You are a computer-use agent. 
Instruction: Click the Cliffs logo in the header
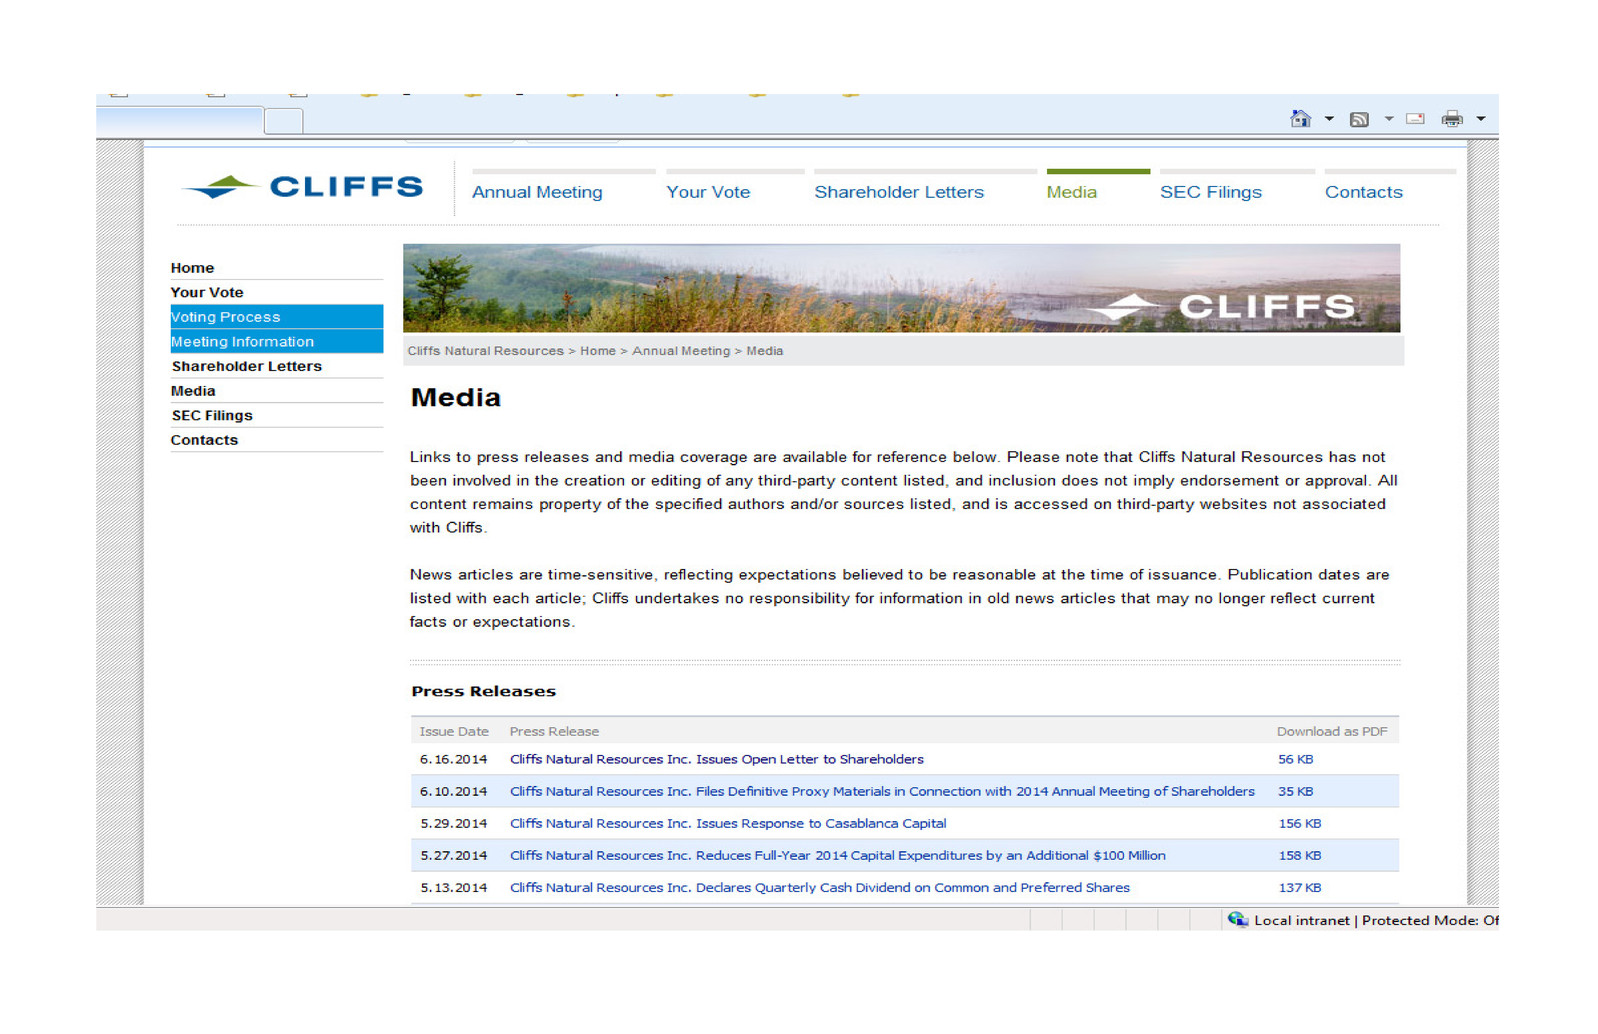[303, 187]
